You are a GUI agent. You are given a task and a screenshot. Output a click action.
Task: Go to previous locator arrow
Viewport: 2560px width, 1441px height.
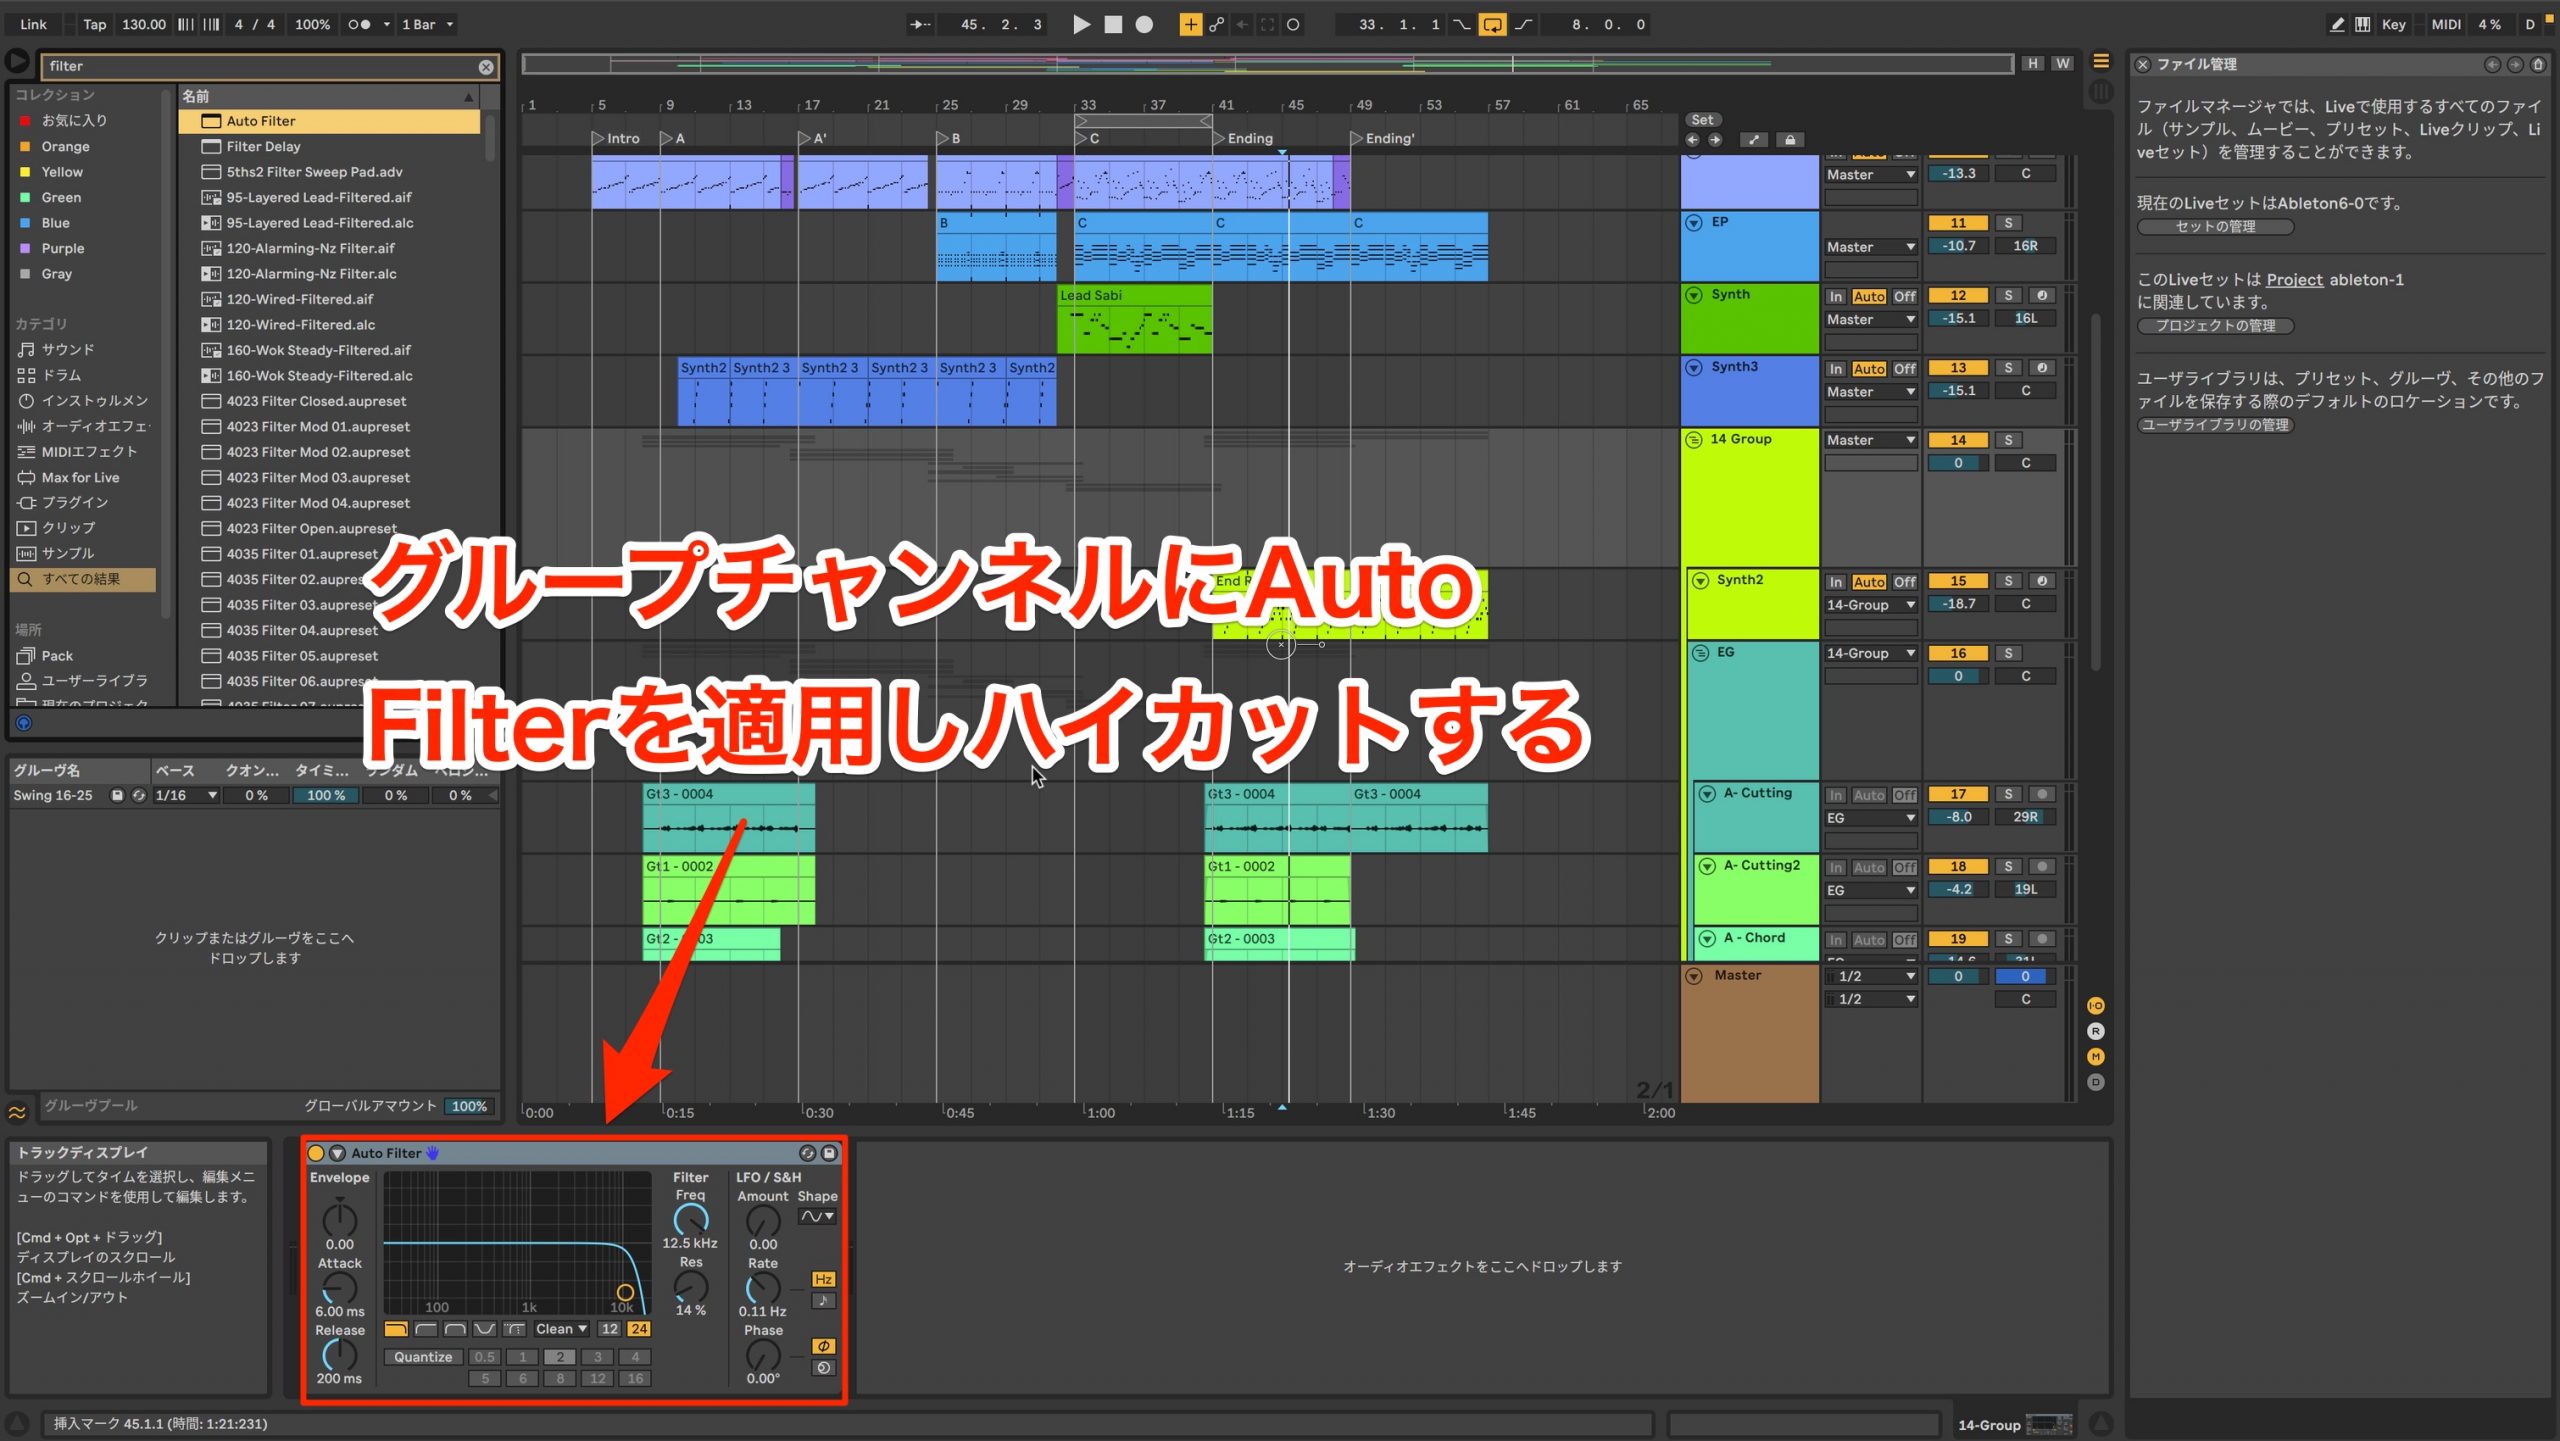pos(1692,140)
